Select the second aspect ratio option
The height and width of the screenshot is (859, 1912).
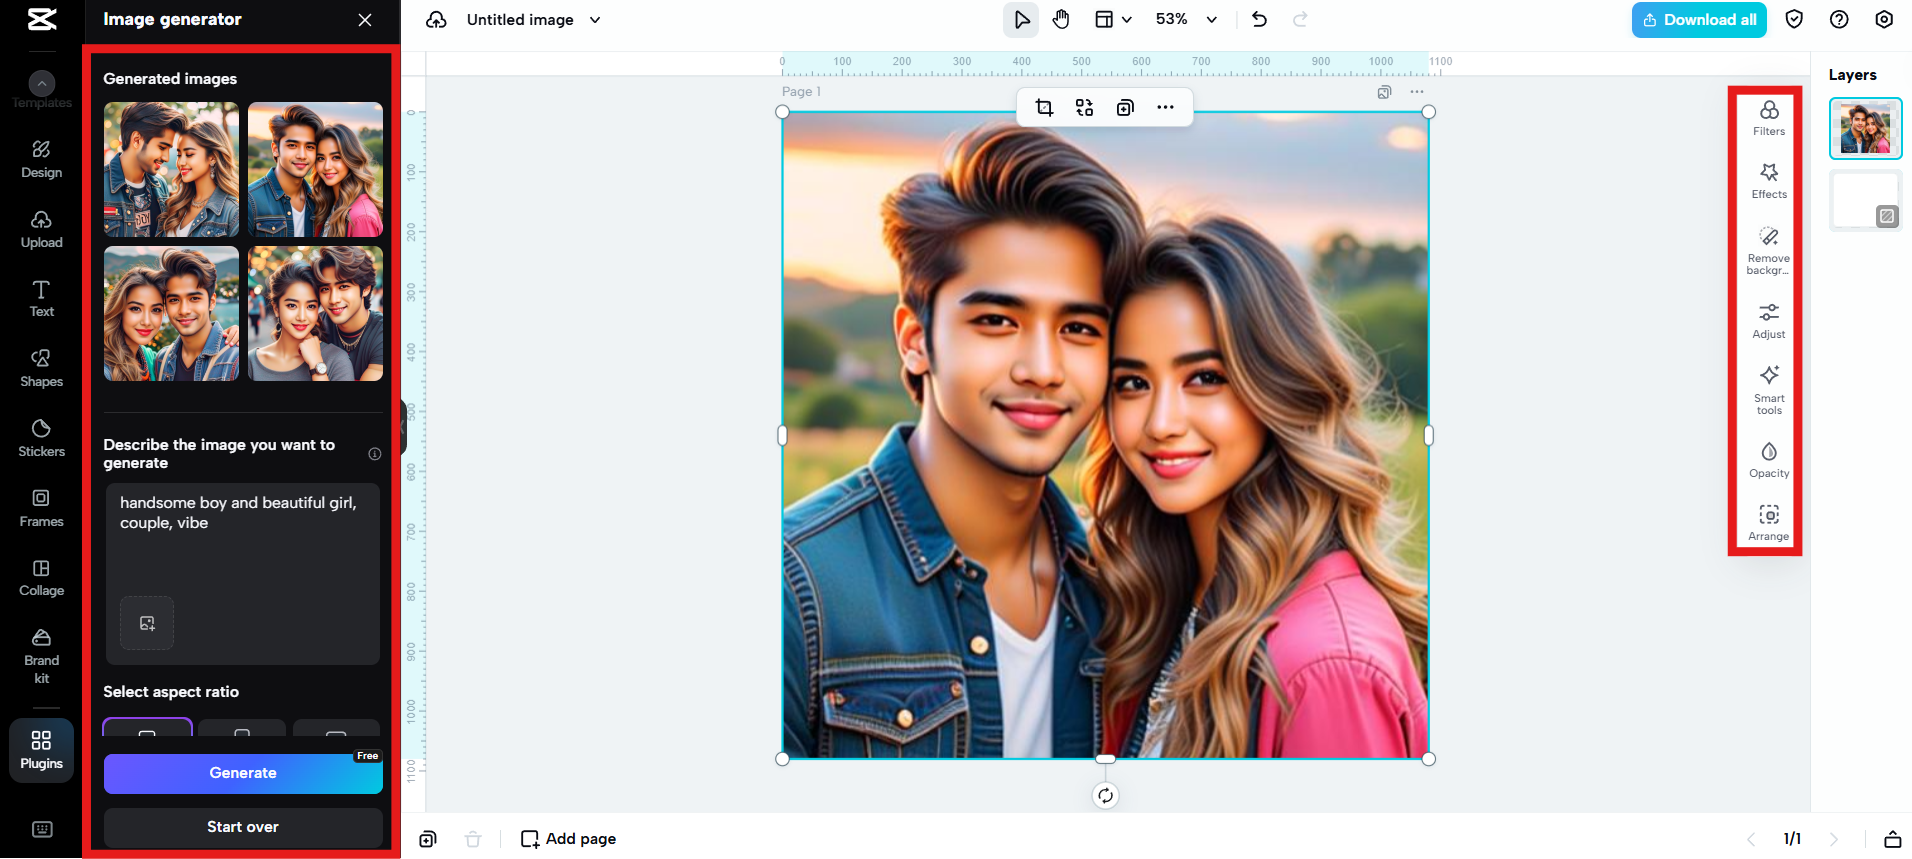pos(242,729)
